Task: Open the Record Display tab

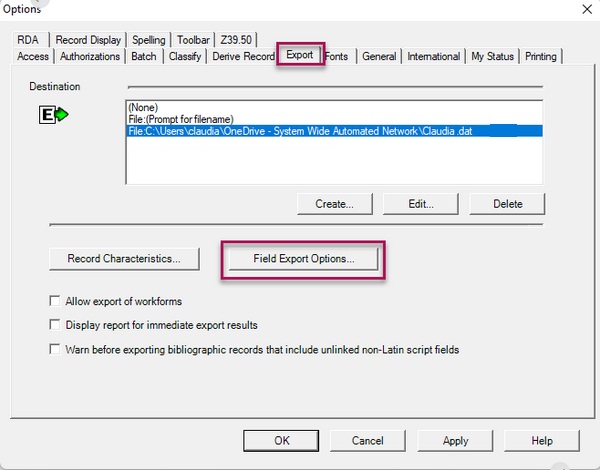Action: pyautogui.click(x=88, y=40)
